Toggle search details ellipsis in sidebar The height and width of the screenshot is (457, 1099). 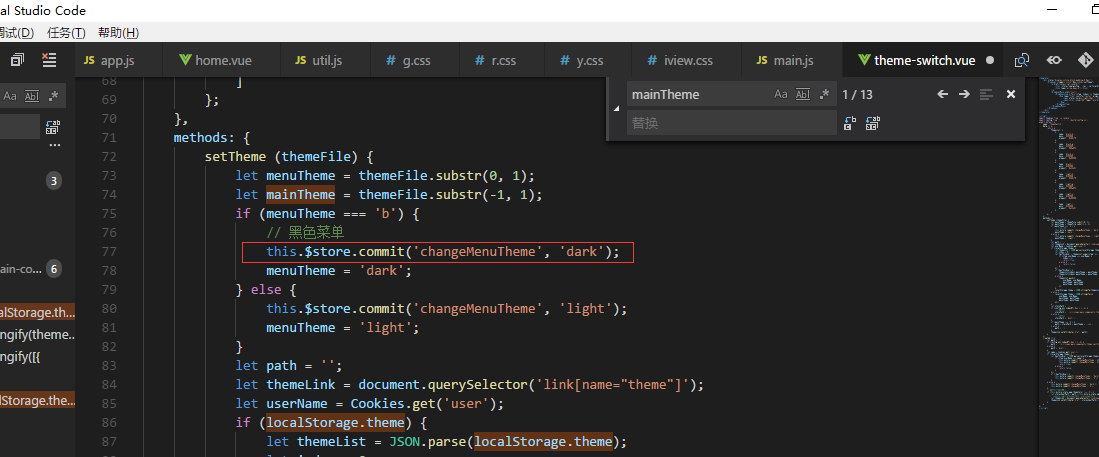(x=55, y=146)
